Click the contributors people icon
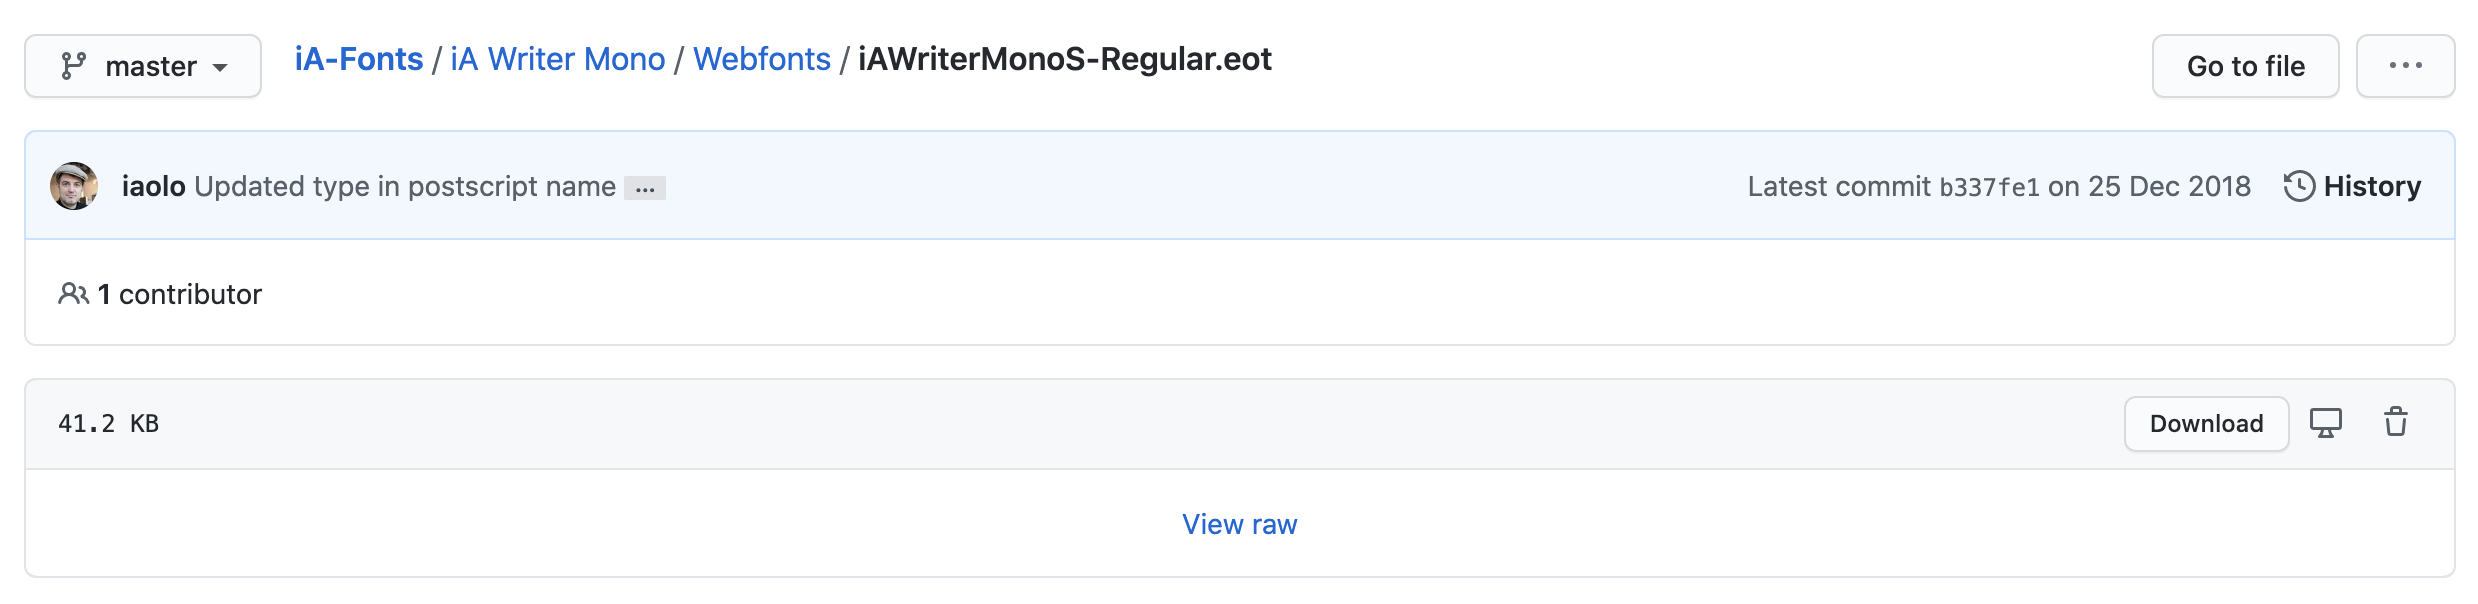 pyautogui.click(x=73, y=294)
